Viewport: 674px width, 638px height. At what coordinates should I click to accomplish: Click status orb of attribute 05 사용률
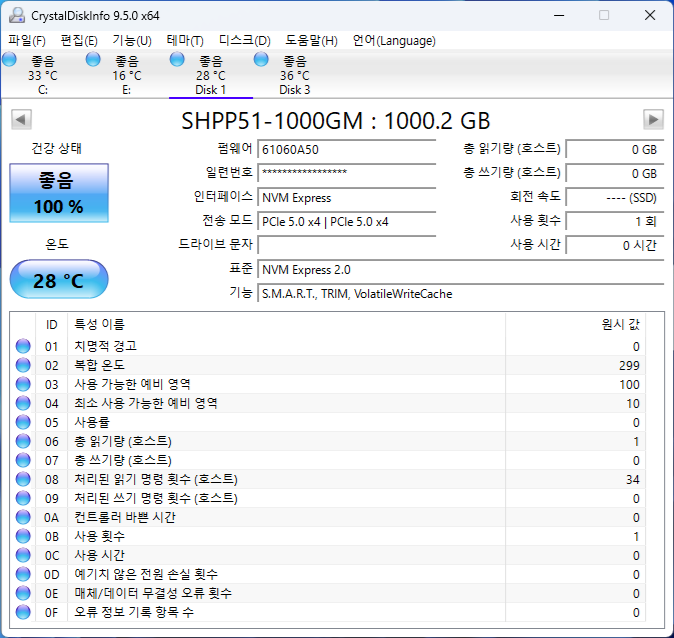click(23, 422)
